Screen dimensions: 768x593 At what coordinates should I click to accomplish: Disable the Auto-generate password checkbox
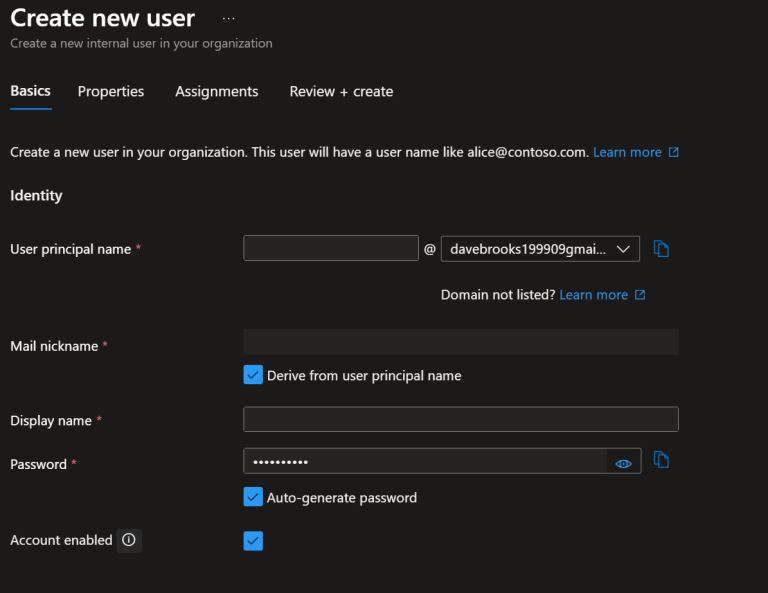pyautogui.click(x=253, y=497)
